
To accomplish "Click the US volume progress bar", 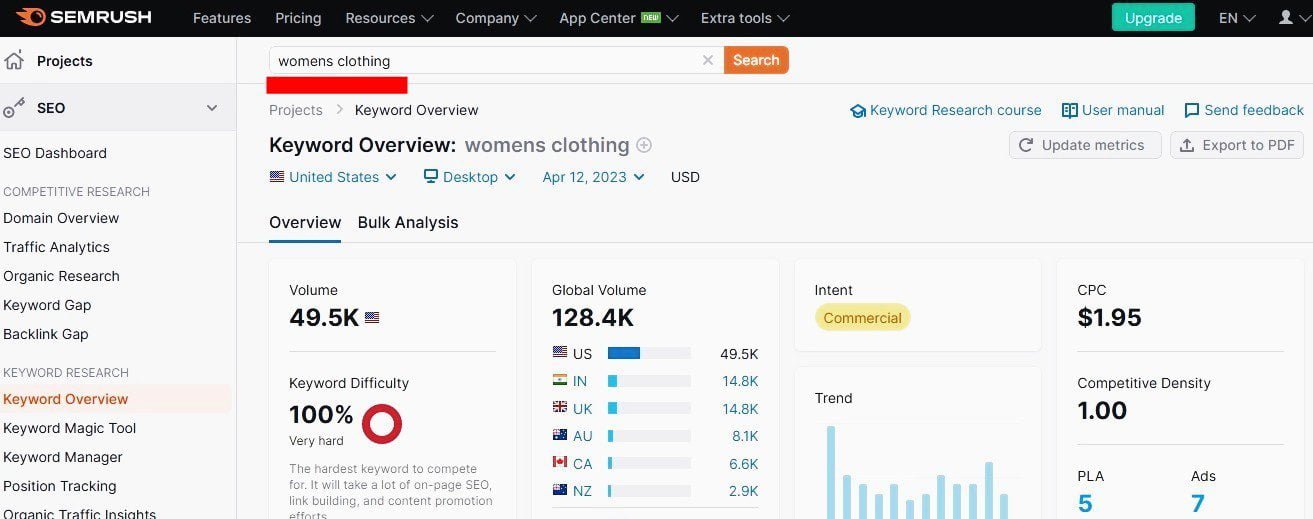I will [x=649, y=353].
